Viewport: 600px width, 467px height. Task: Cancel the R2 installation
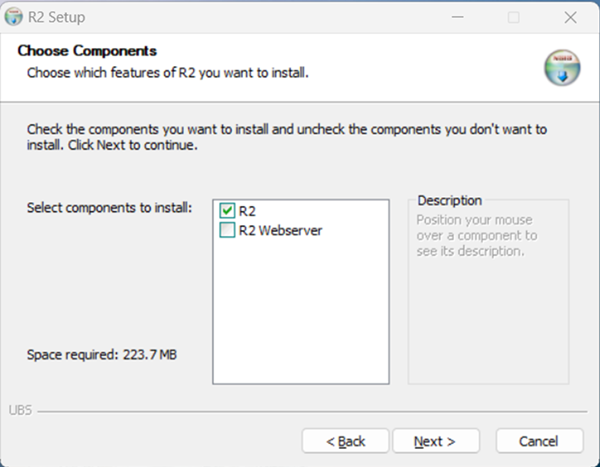538,441
